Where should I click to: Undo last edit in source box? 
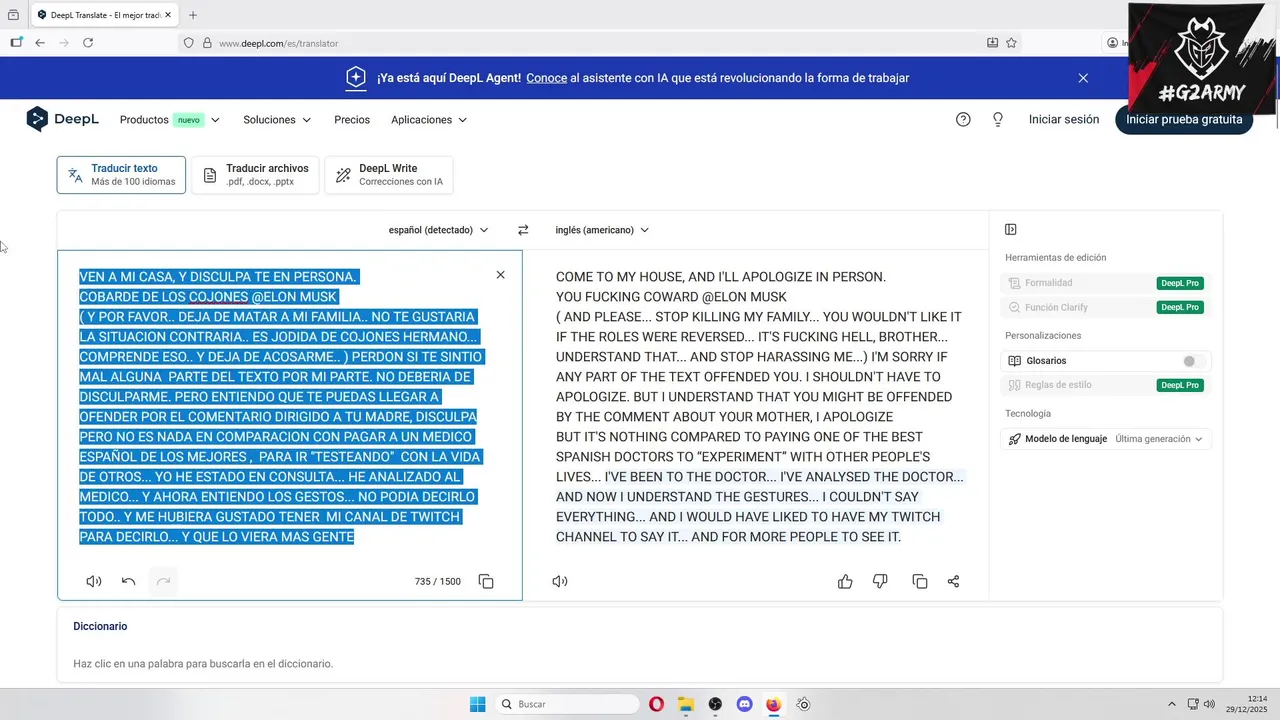(x=128, y=581)
